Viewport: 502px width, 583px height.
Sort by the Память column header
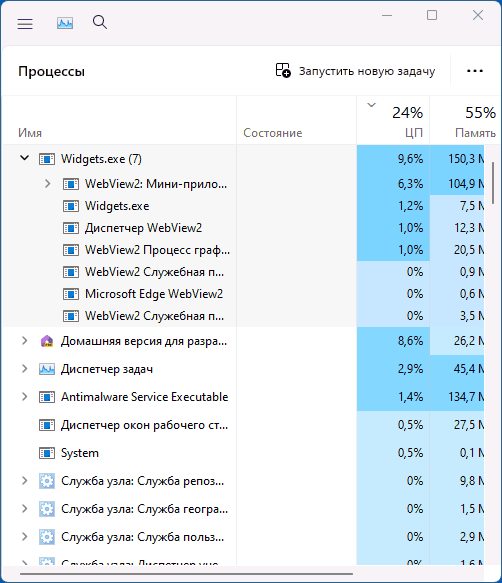coord(465,120)
